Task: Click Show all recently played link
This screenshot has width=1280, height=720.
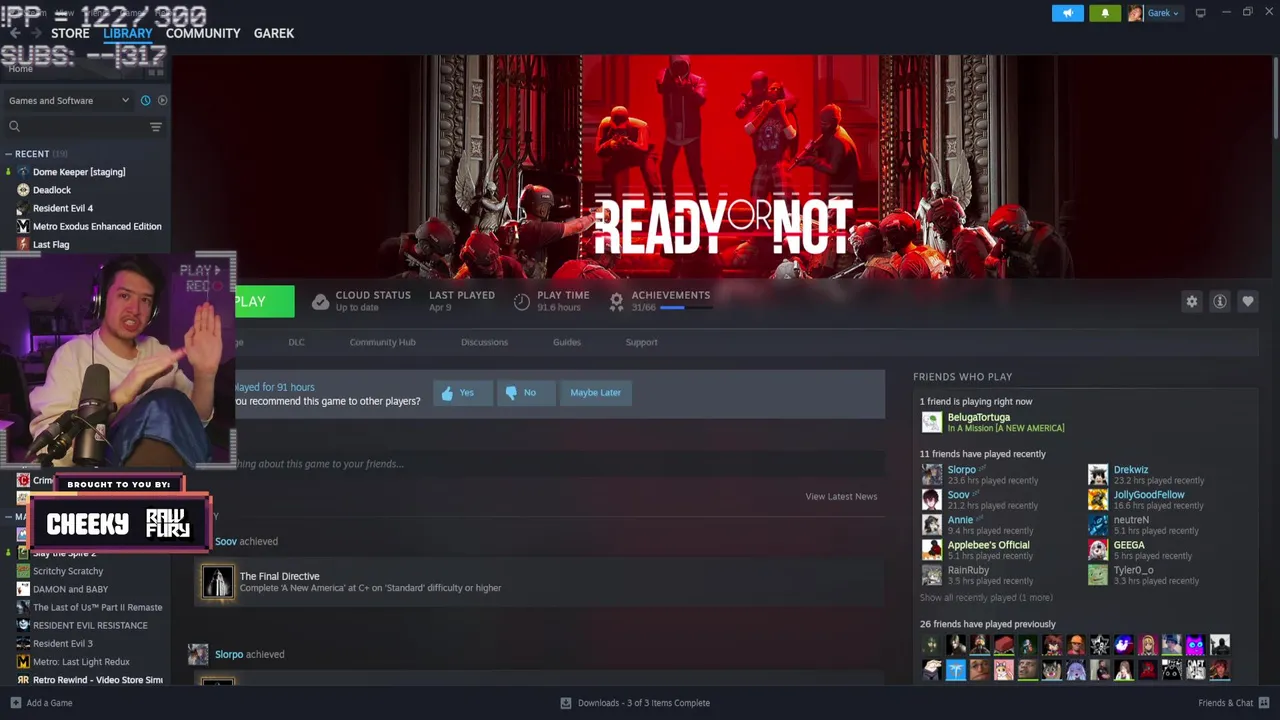Action: (x=986, y=598)
